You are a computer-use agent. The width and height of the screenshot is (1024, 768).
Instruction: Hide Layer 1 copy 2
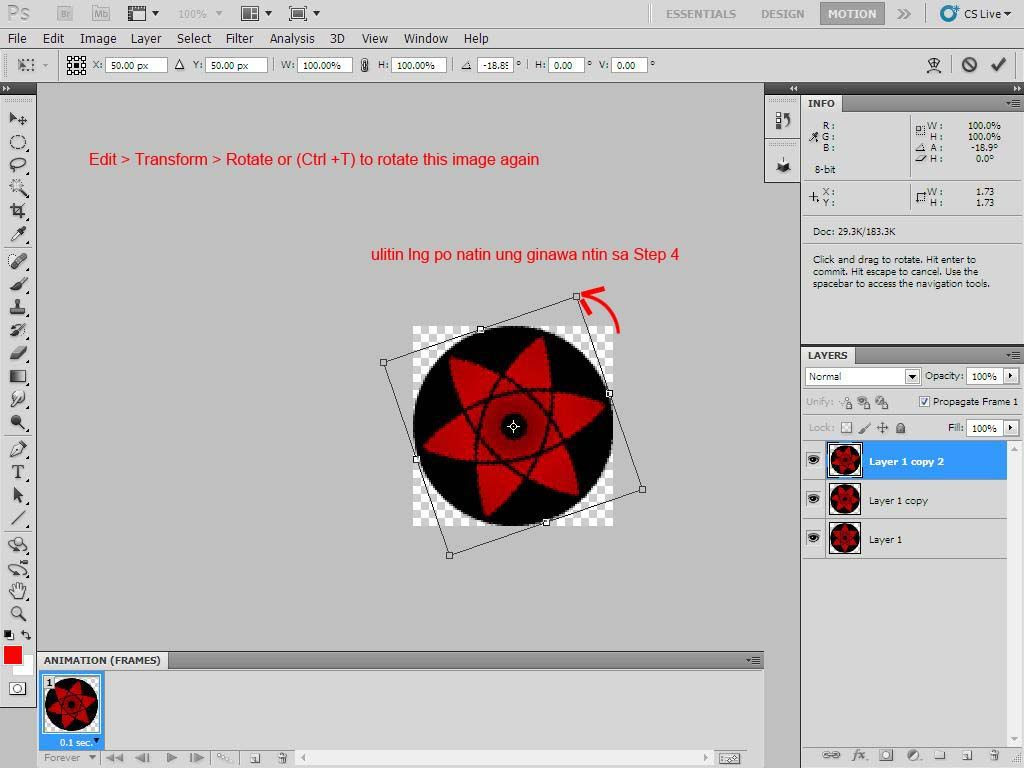[813, 460]
